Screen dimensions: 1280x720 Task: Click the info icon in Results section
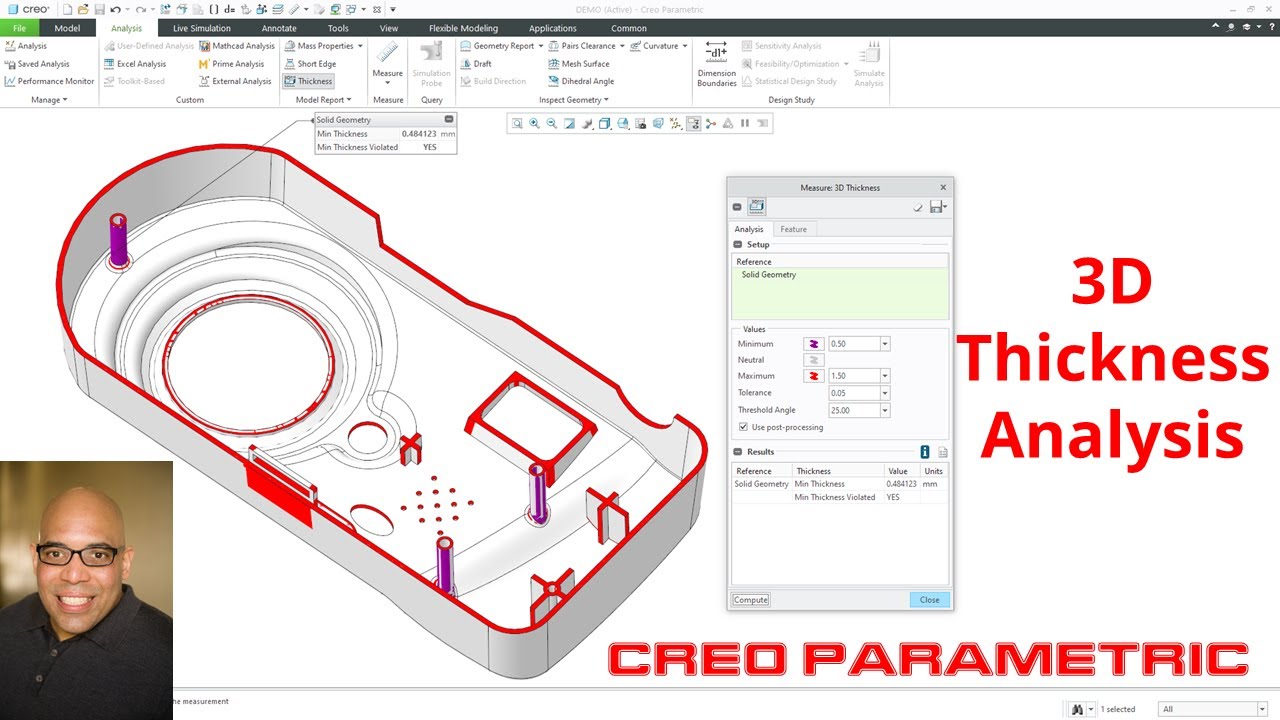click(x=925, y=452)
